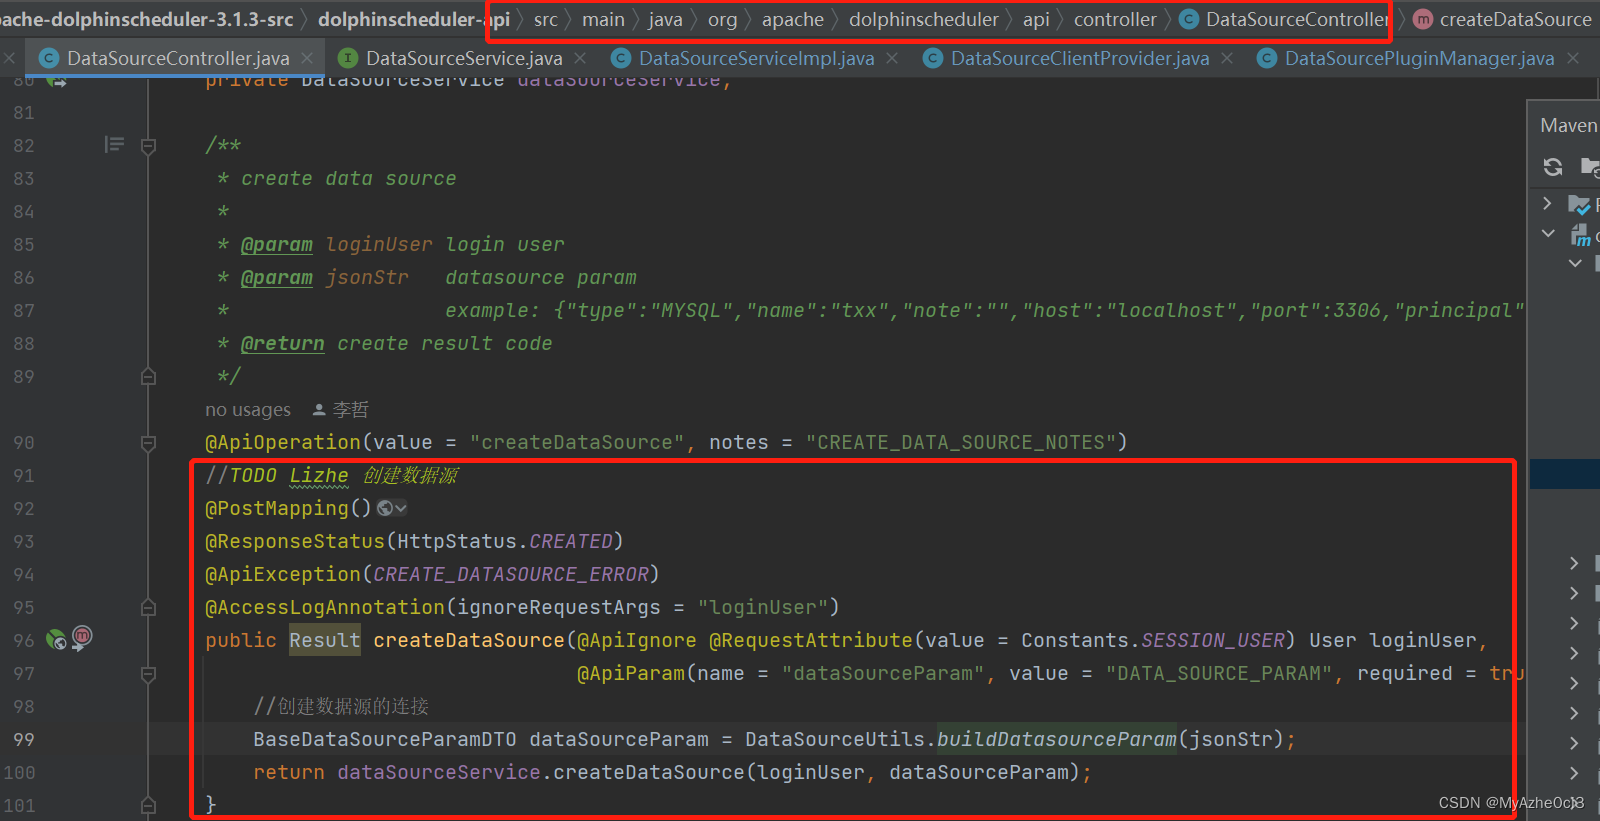Click the buildDatasourceParam method call
The image size is (1600, 821).
[1056, 739]
